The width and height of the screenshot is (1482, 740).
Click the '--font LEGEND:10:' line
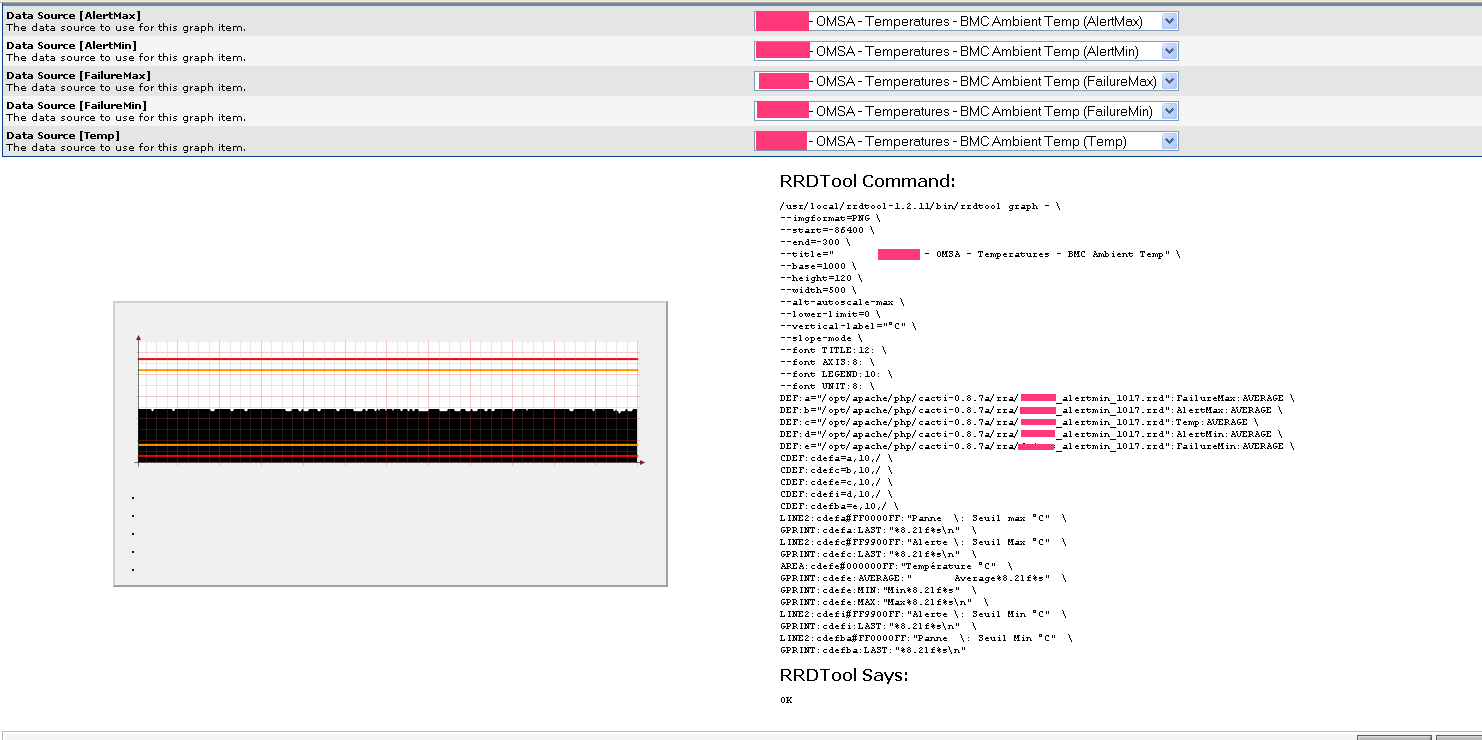836,374
